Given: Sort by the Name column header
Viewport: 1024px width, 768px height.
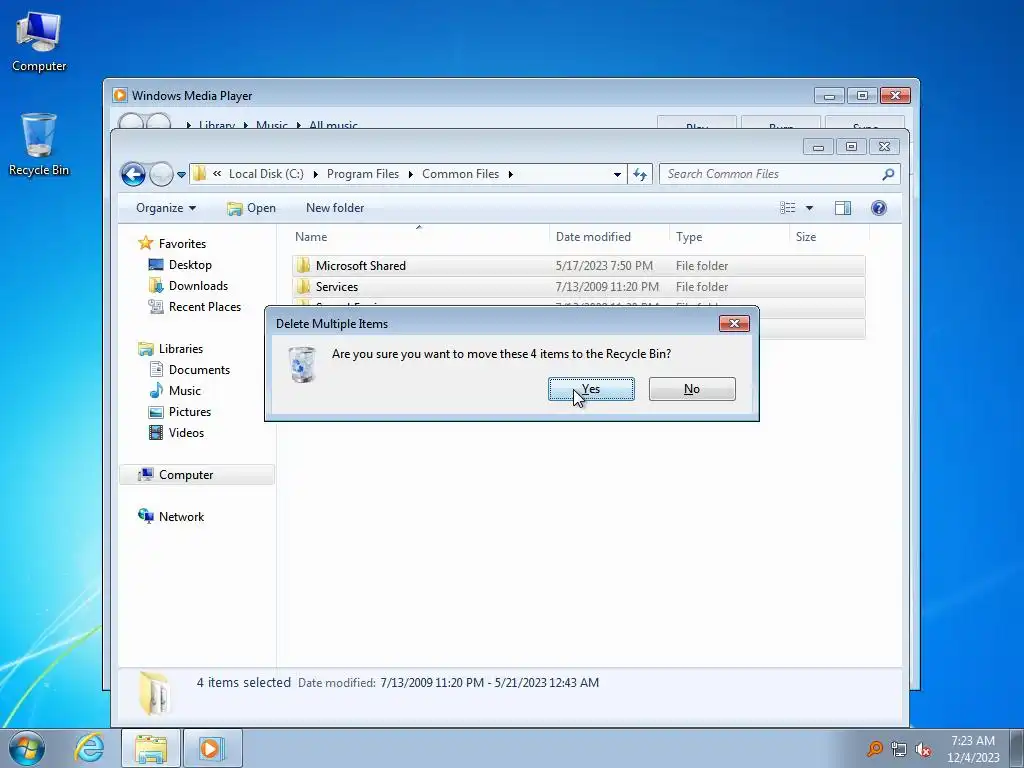Looking at the screenshot, I should 419,236.
